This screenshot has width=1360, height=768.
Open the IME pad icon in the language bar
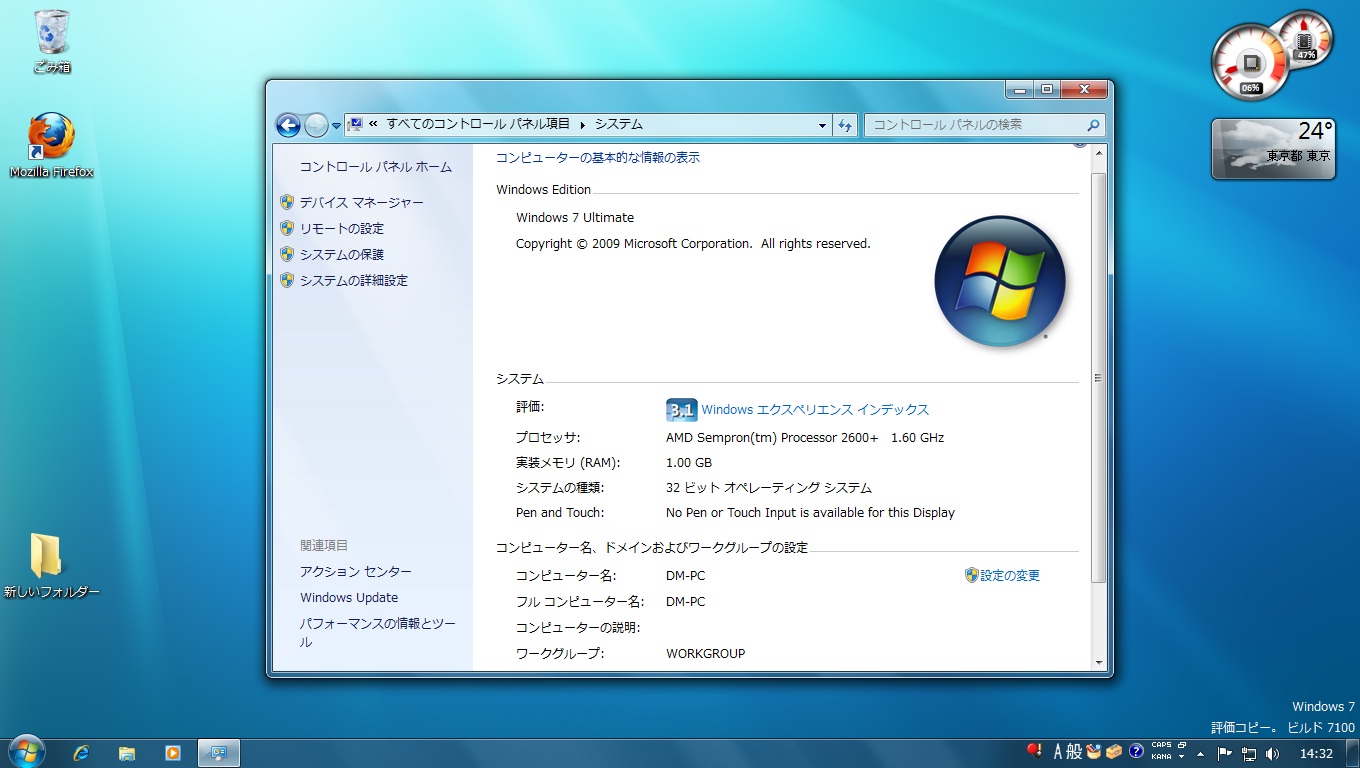coord(1094,752)
